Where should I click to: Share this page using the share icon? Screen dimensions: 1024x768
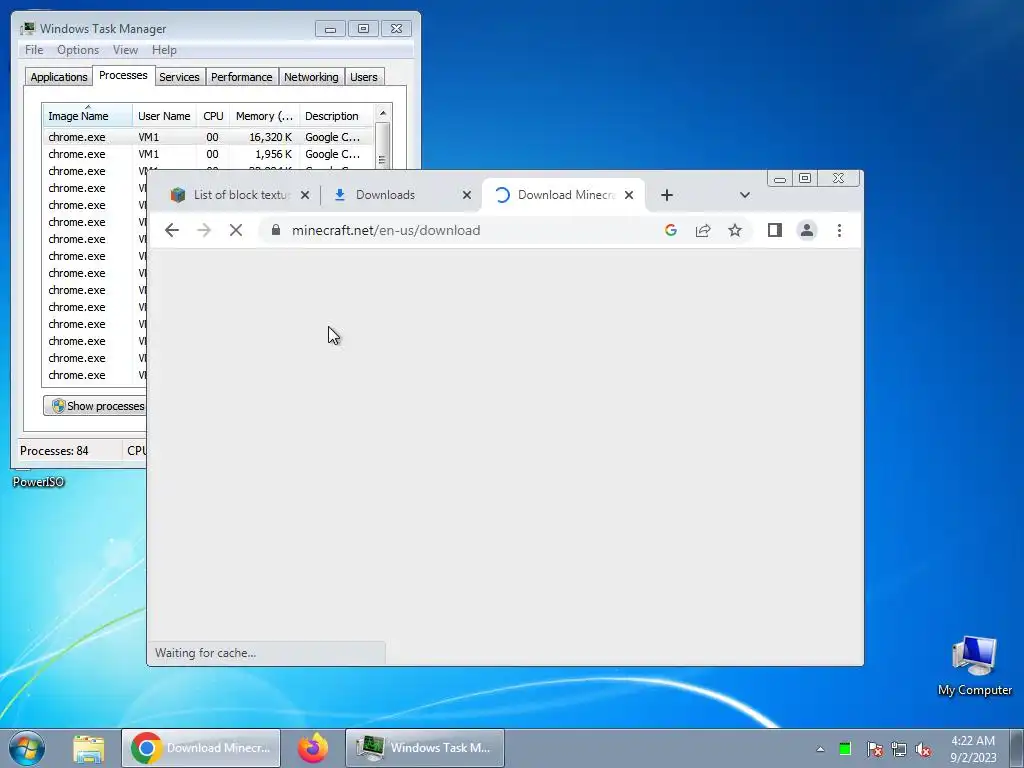(703, 230)
